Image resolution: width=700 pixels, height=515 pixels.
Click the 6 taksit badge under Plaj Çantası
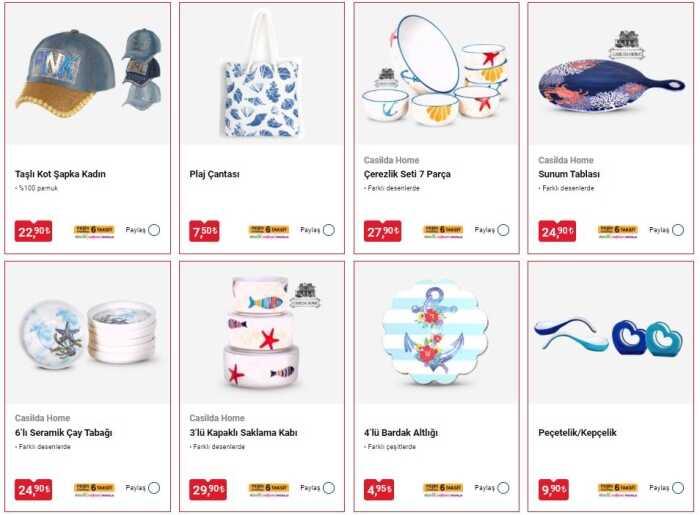click(x=269, y=231)
